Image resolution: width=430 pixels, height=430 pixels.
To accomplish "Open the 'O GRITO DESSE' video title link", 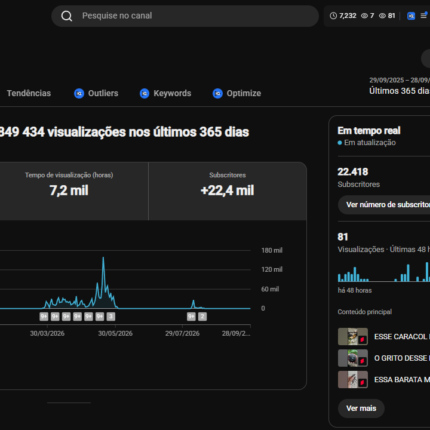I will [x=402, y=358].
